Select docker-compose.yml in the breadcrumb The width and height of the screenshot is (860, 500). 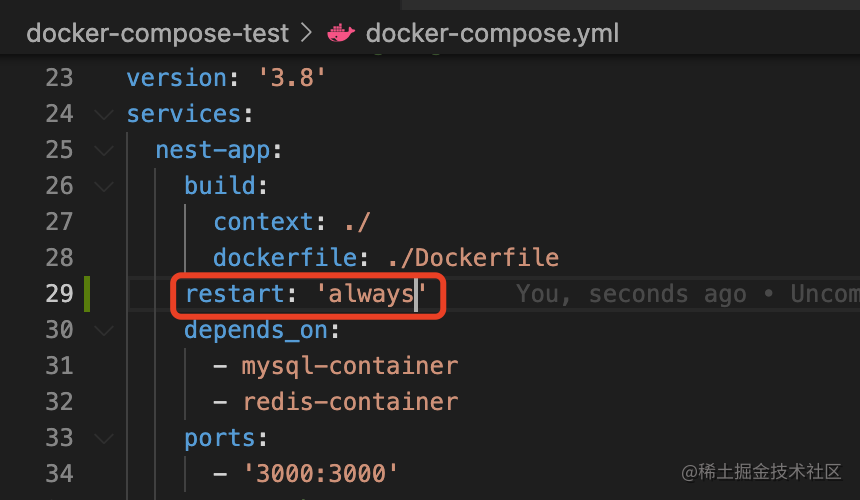[492, 33]
